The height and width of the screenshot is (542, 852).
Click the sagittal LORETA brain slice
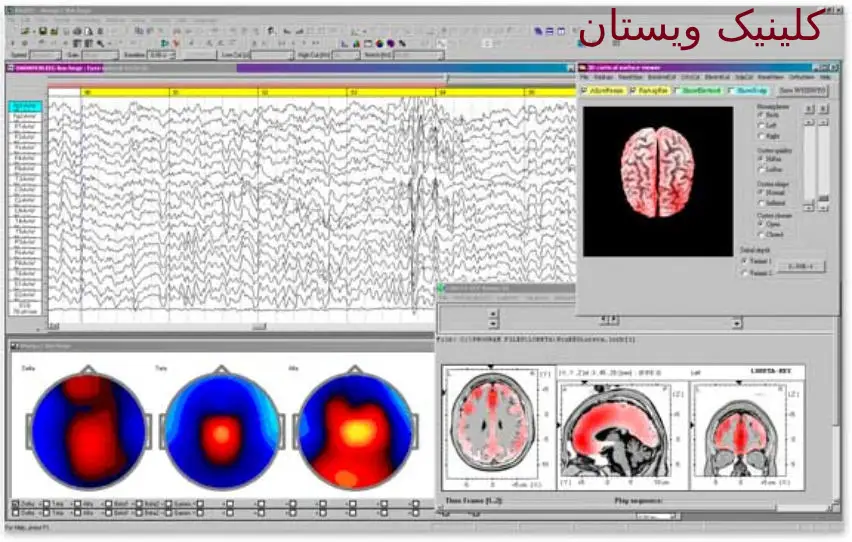click(616, 432)
